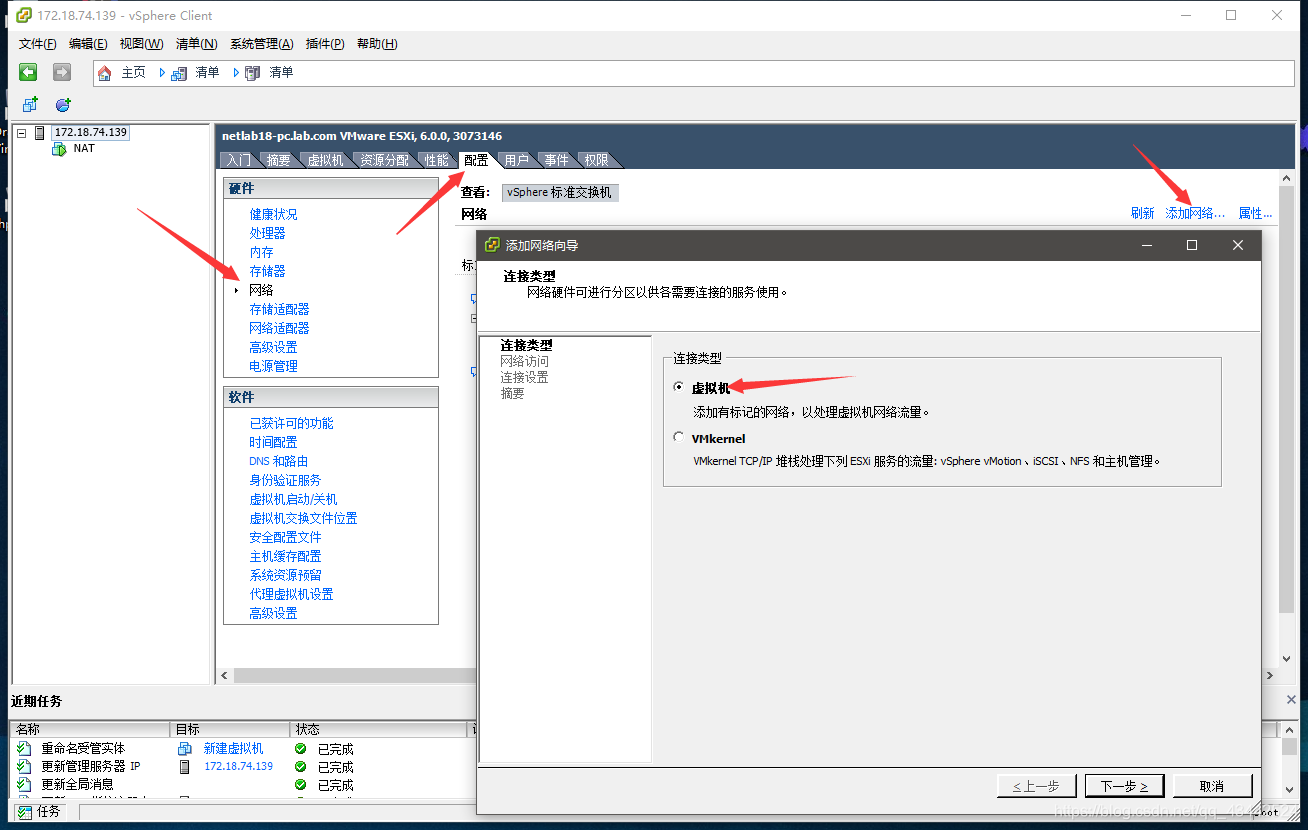The image size is (1308, 830).
Task: Open the 主页 breadcrumb dropdown arrow
Action: coord(163,72)
